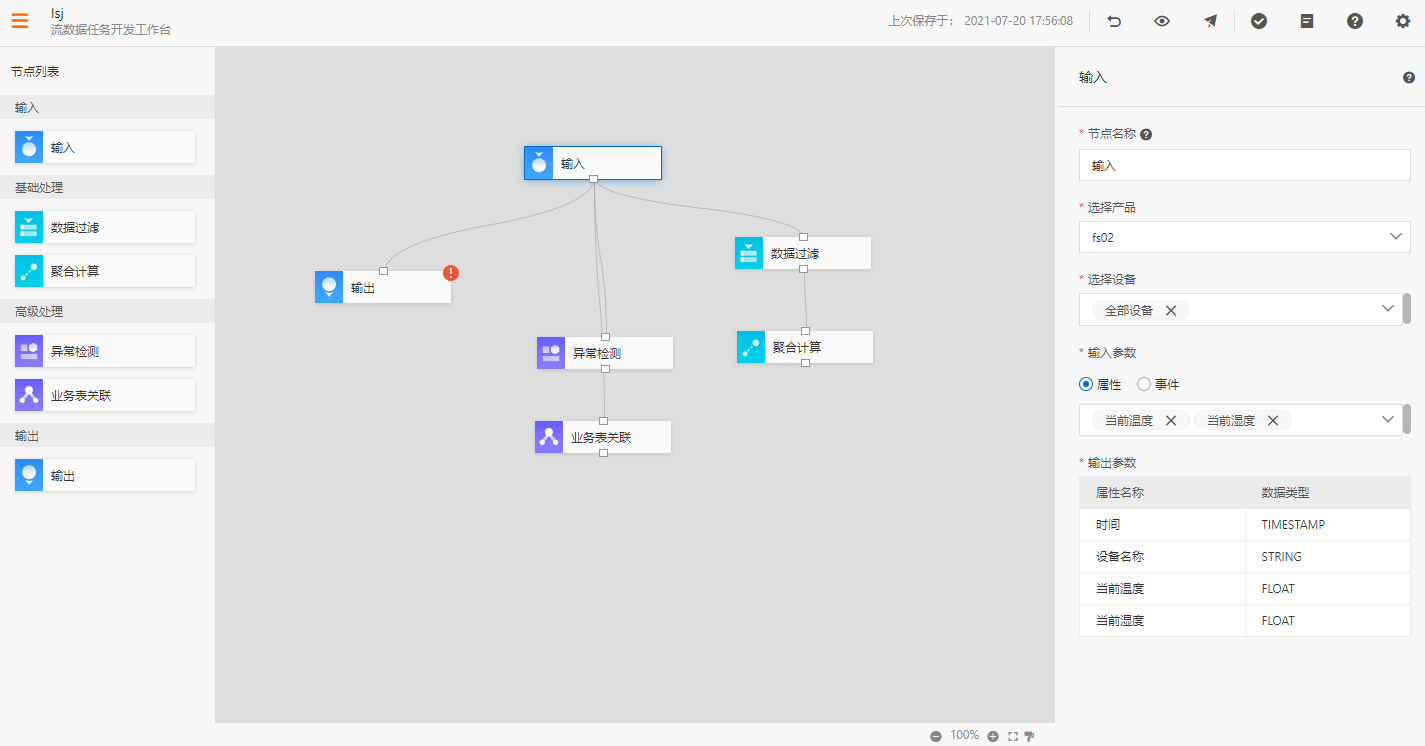Image resolution: width=1425 pixels, height=746 pixels.
Task: Remove the 当前温度 tag
Action: pyautogui.click(x=1170, y=421)
